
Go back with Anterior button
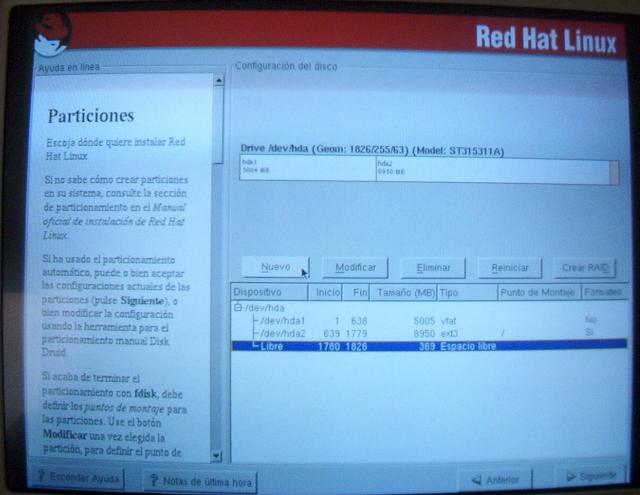[496, 480]
